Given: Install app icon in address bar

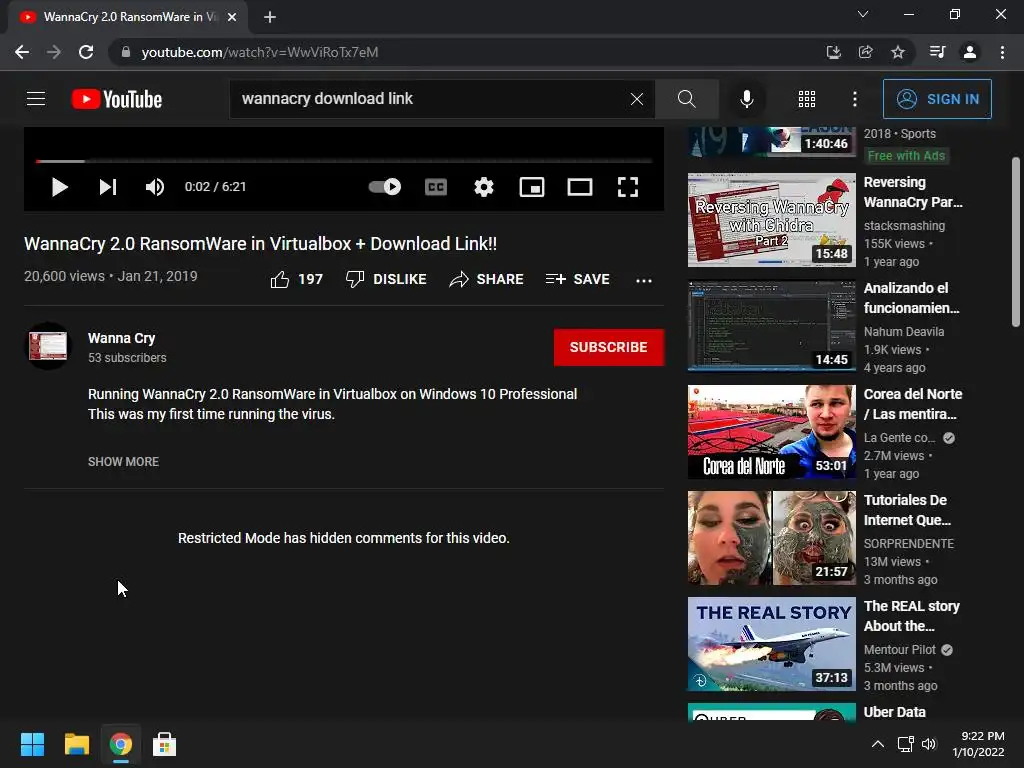Looking at the screenshot, I should point(833,52).
